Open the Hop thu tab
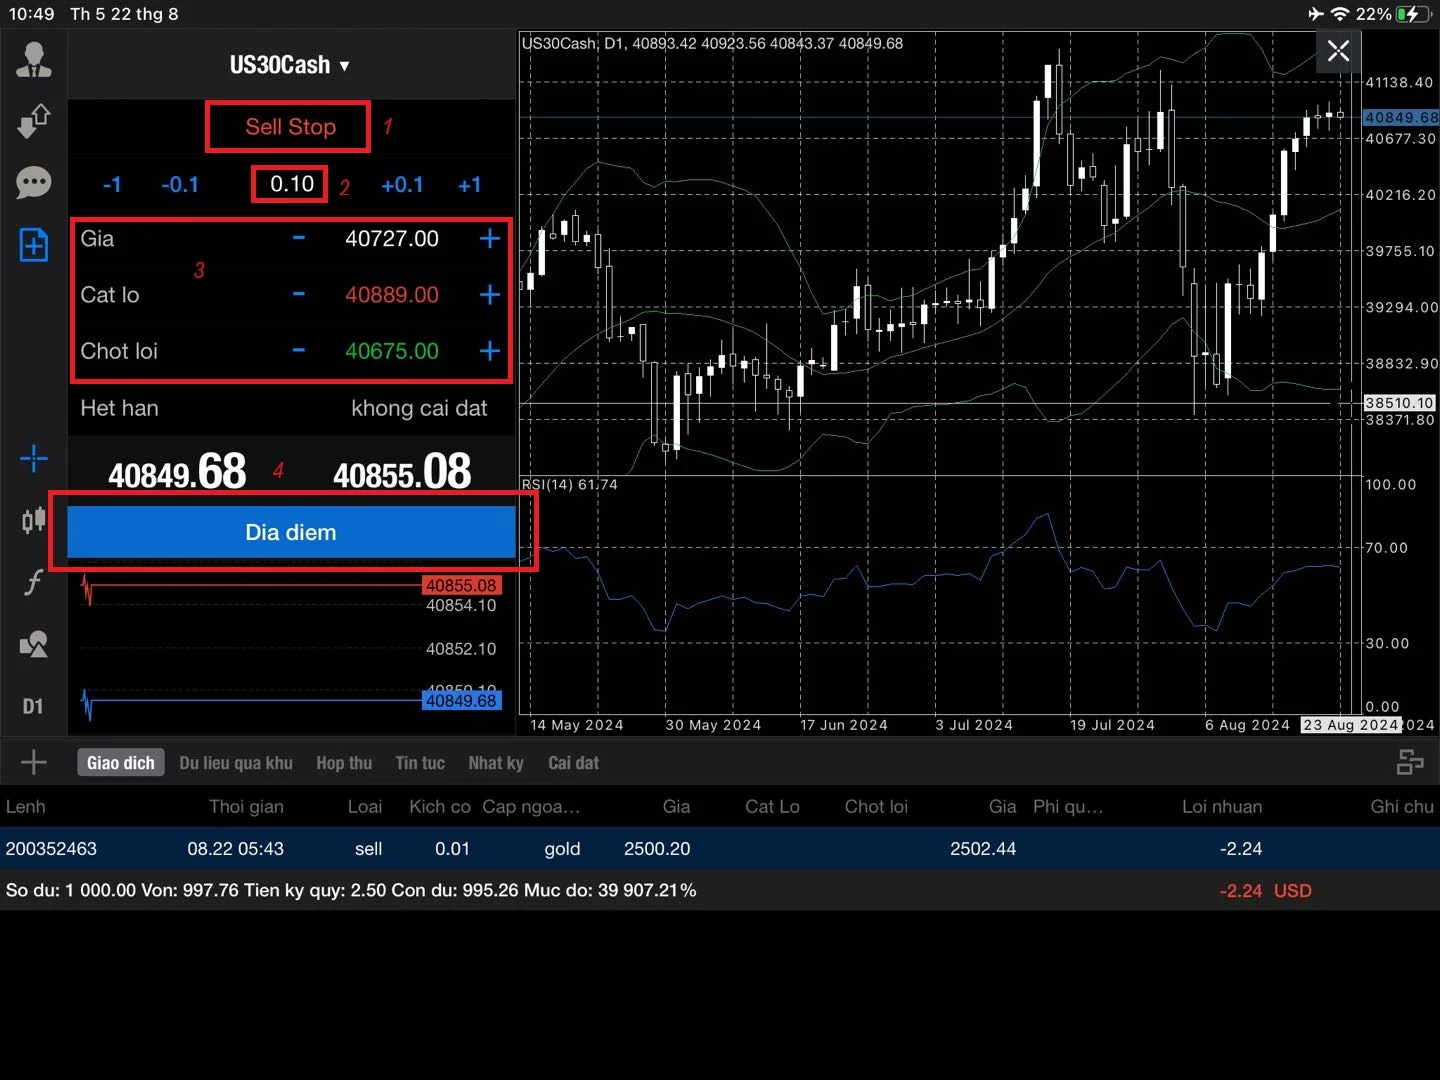This screenshot has height=1080, width=1440. click(344, 763)
